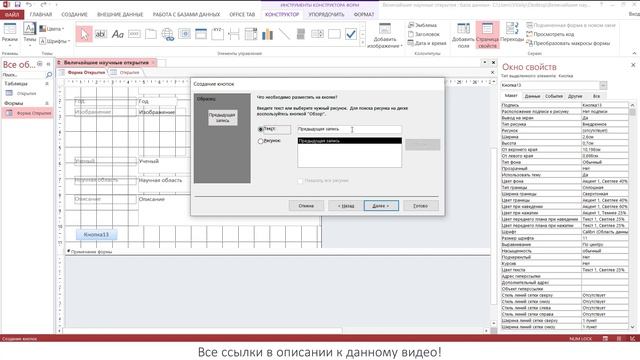Insert Эмблема logo into form header

423,25
